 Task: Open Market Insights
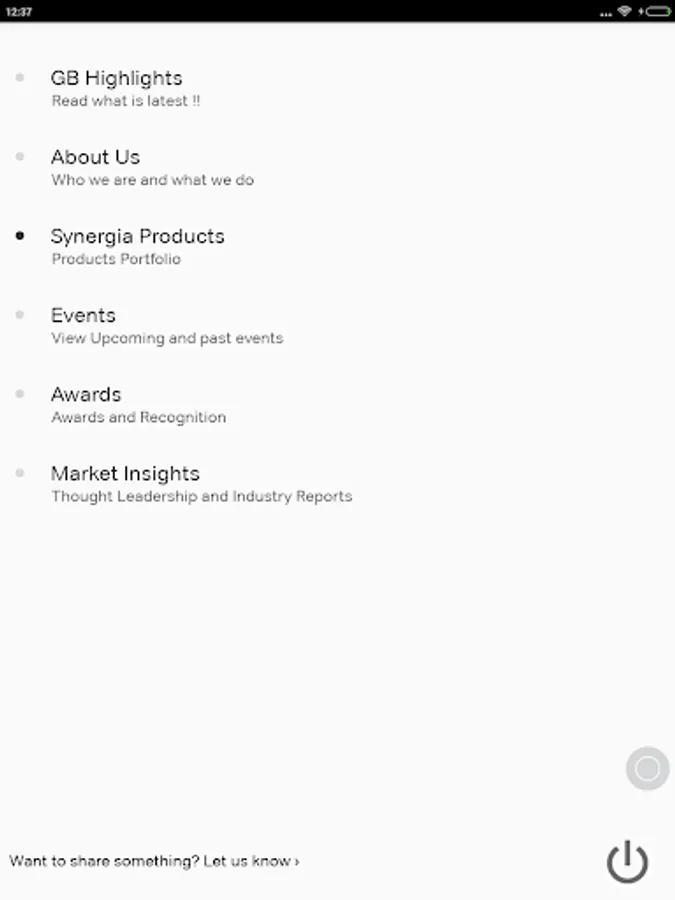tap(125, 473)
